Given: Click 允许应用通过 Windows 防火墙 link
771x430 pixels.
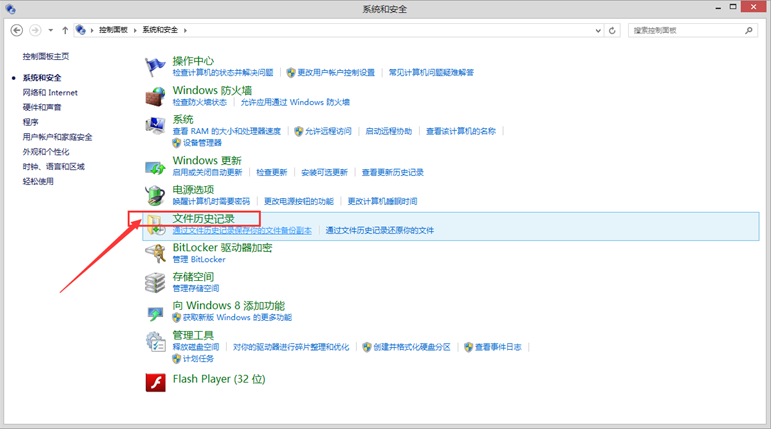Looking at the screenshot, I should coord(295,102).
